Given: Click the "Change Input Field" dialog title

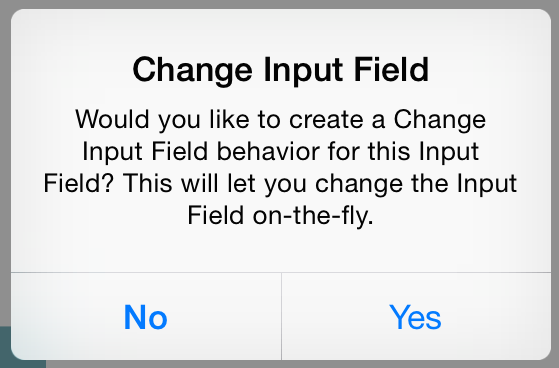Looking at the screenshot, I should point(280,70).
